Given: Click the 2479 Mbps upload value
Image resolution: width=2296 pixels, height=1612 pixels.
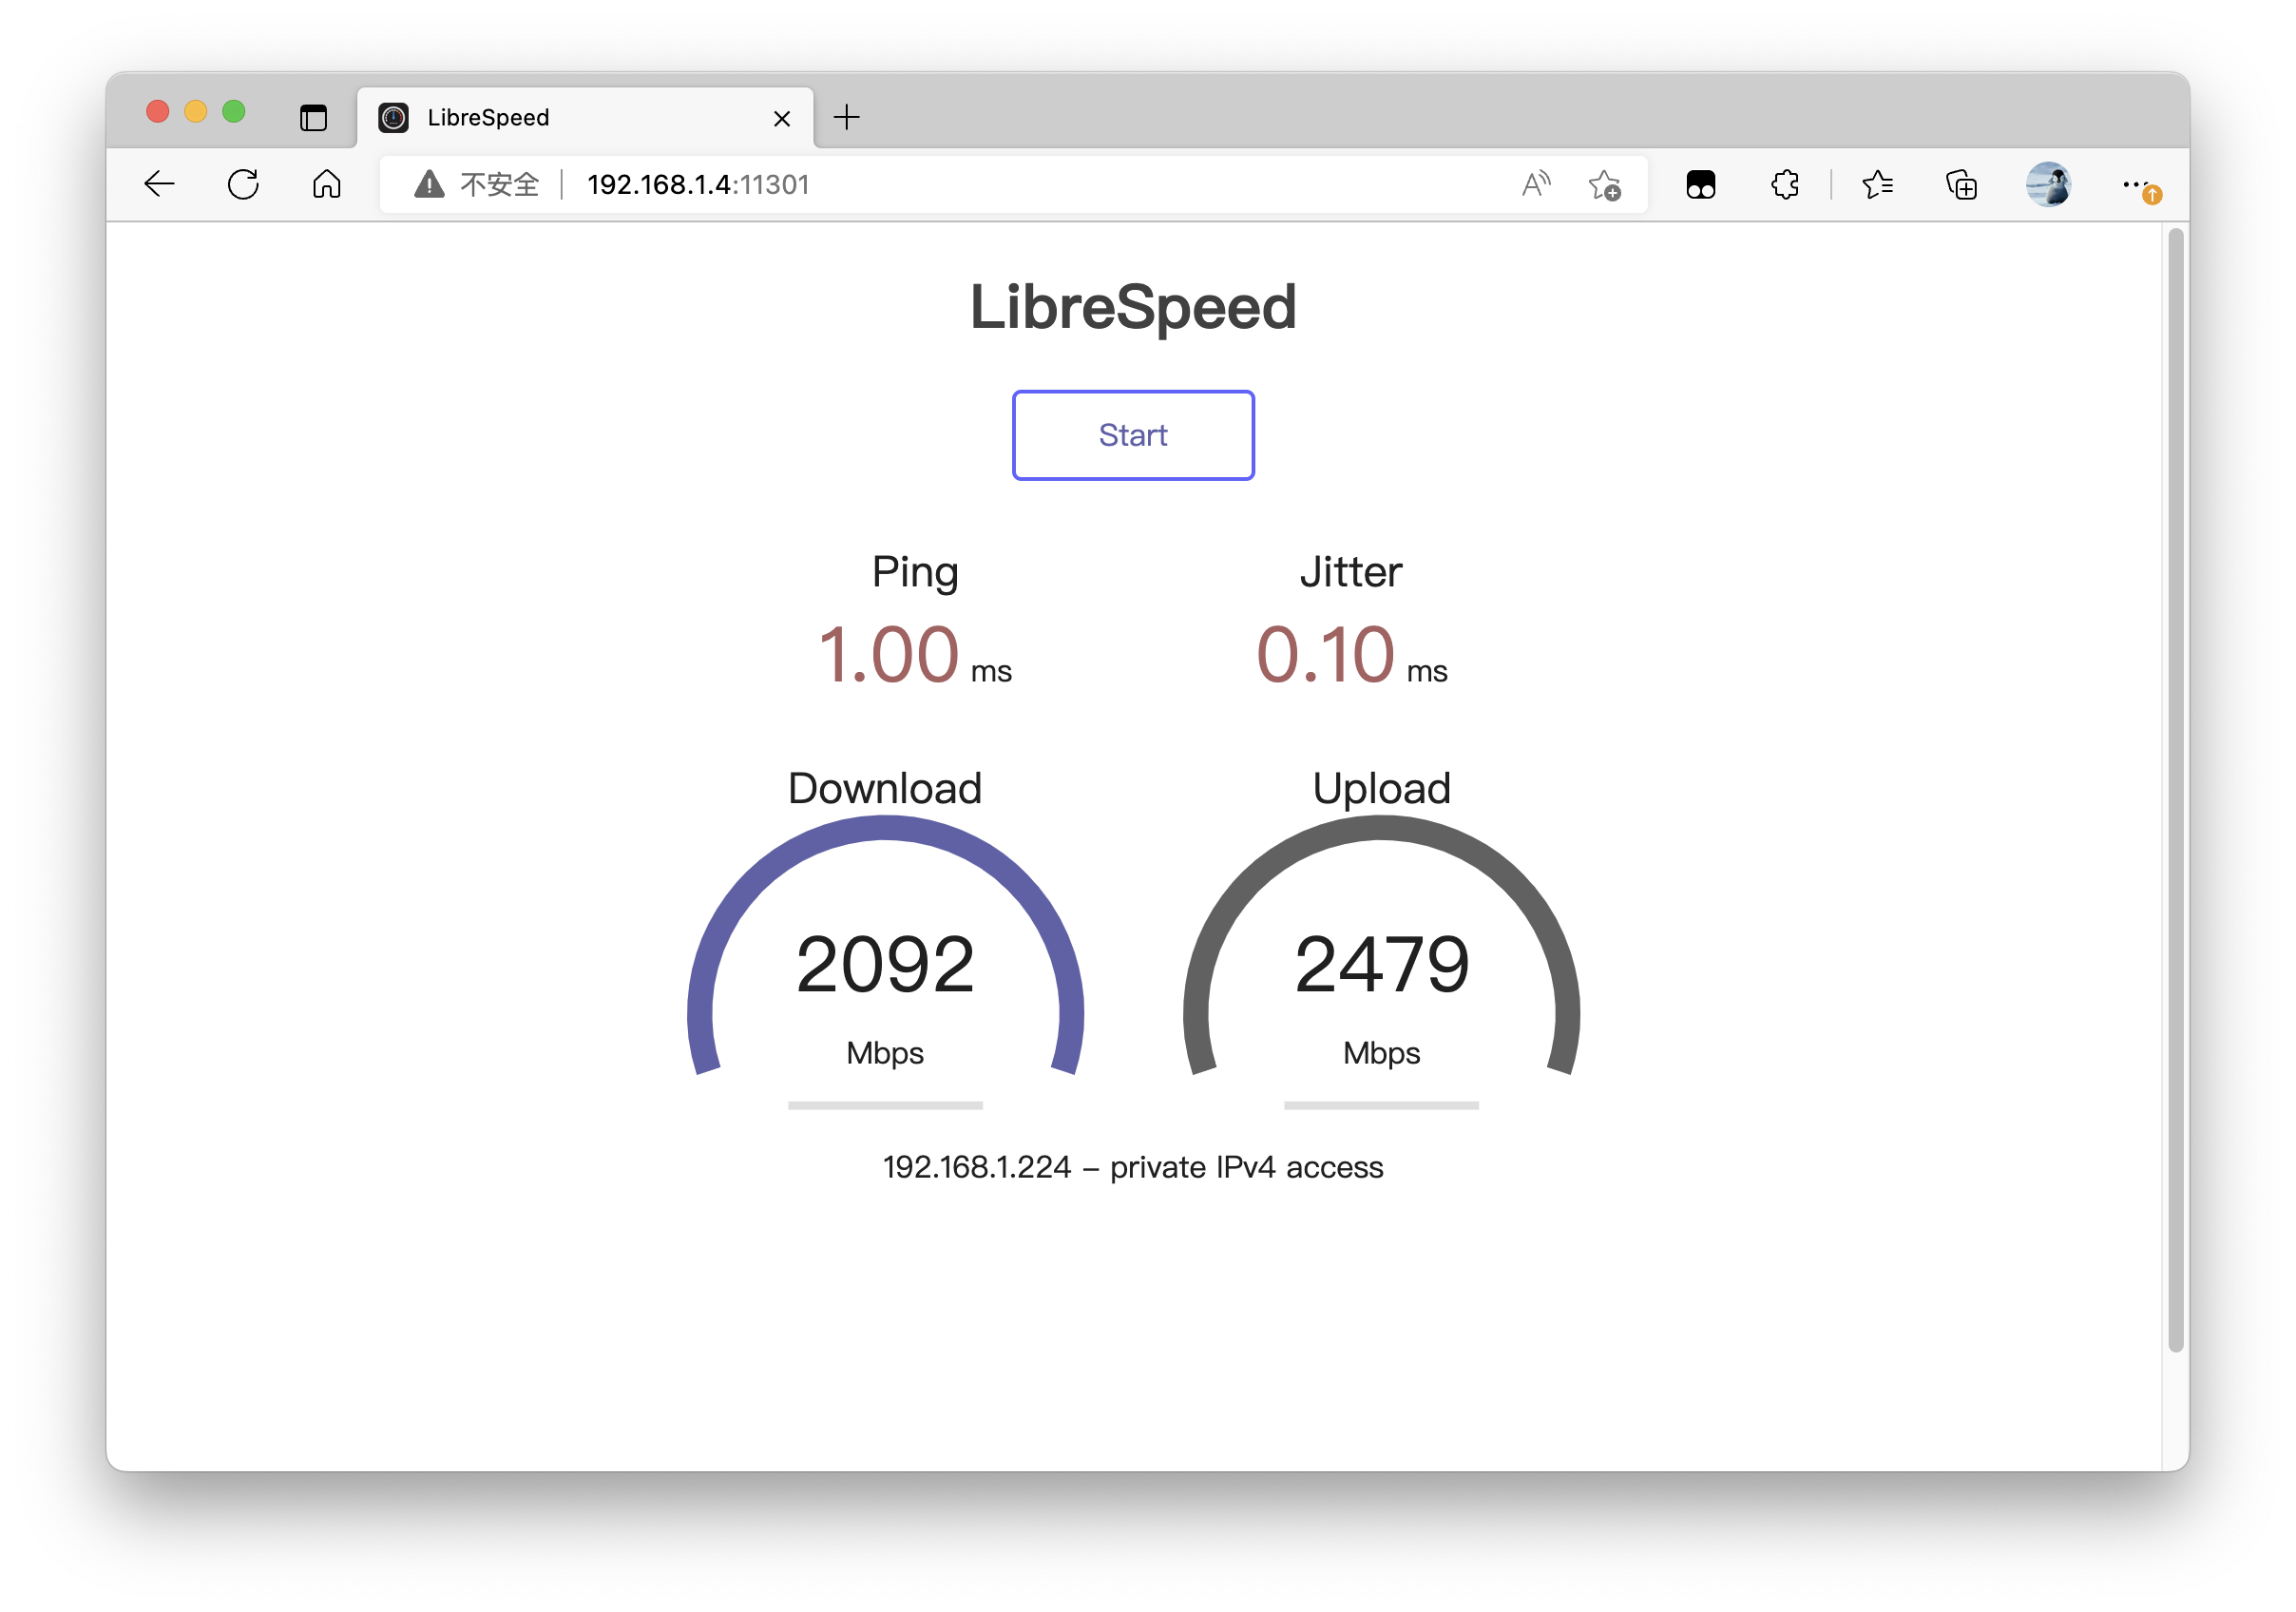Looking at the screenshot, I should point(1381,964).
